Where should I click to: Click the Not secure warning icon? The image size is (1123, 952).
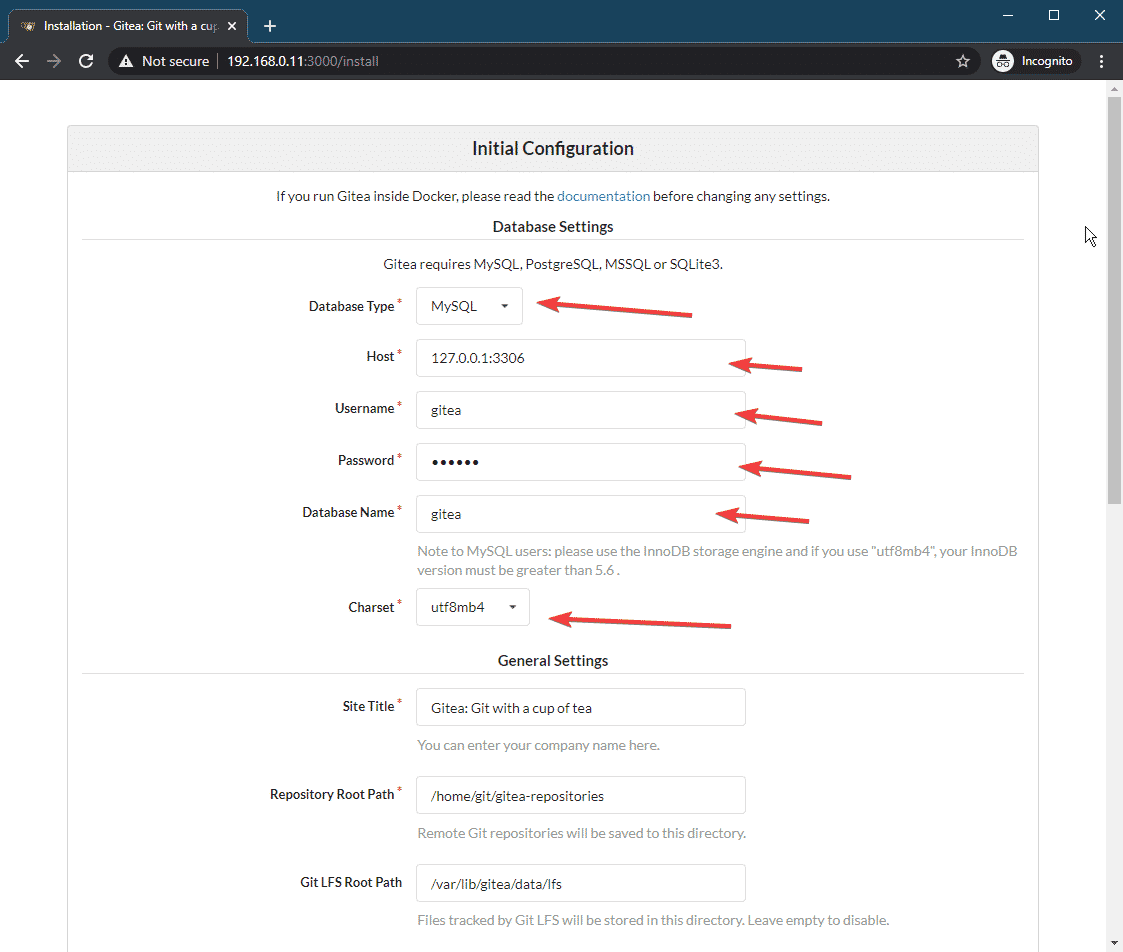point(126,61)
